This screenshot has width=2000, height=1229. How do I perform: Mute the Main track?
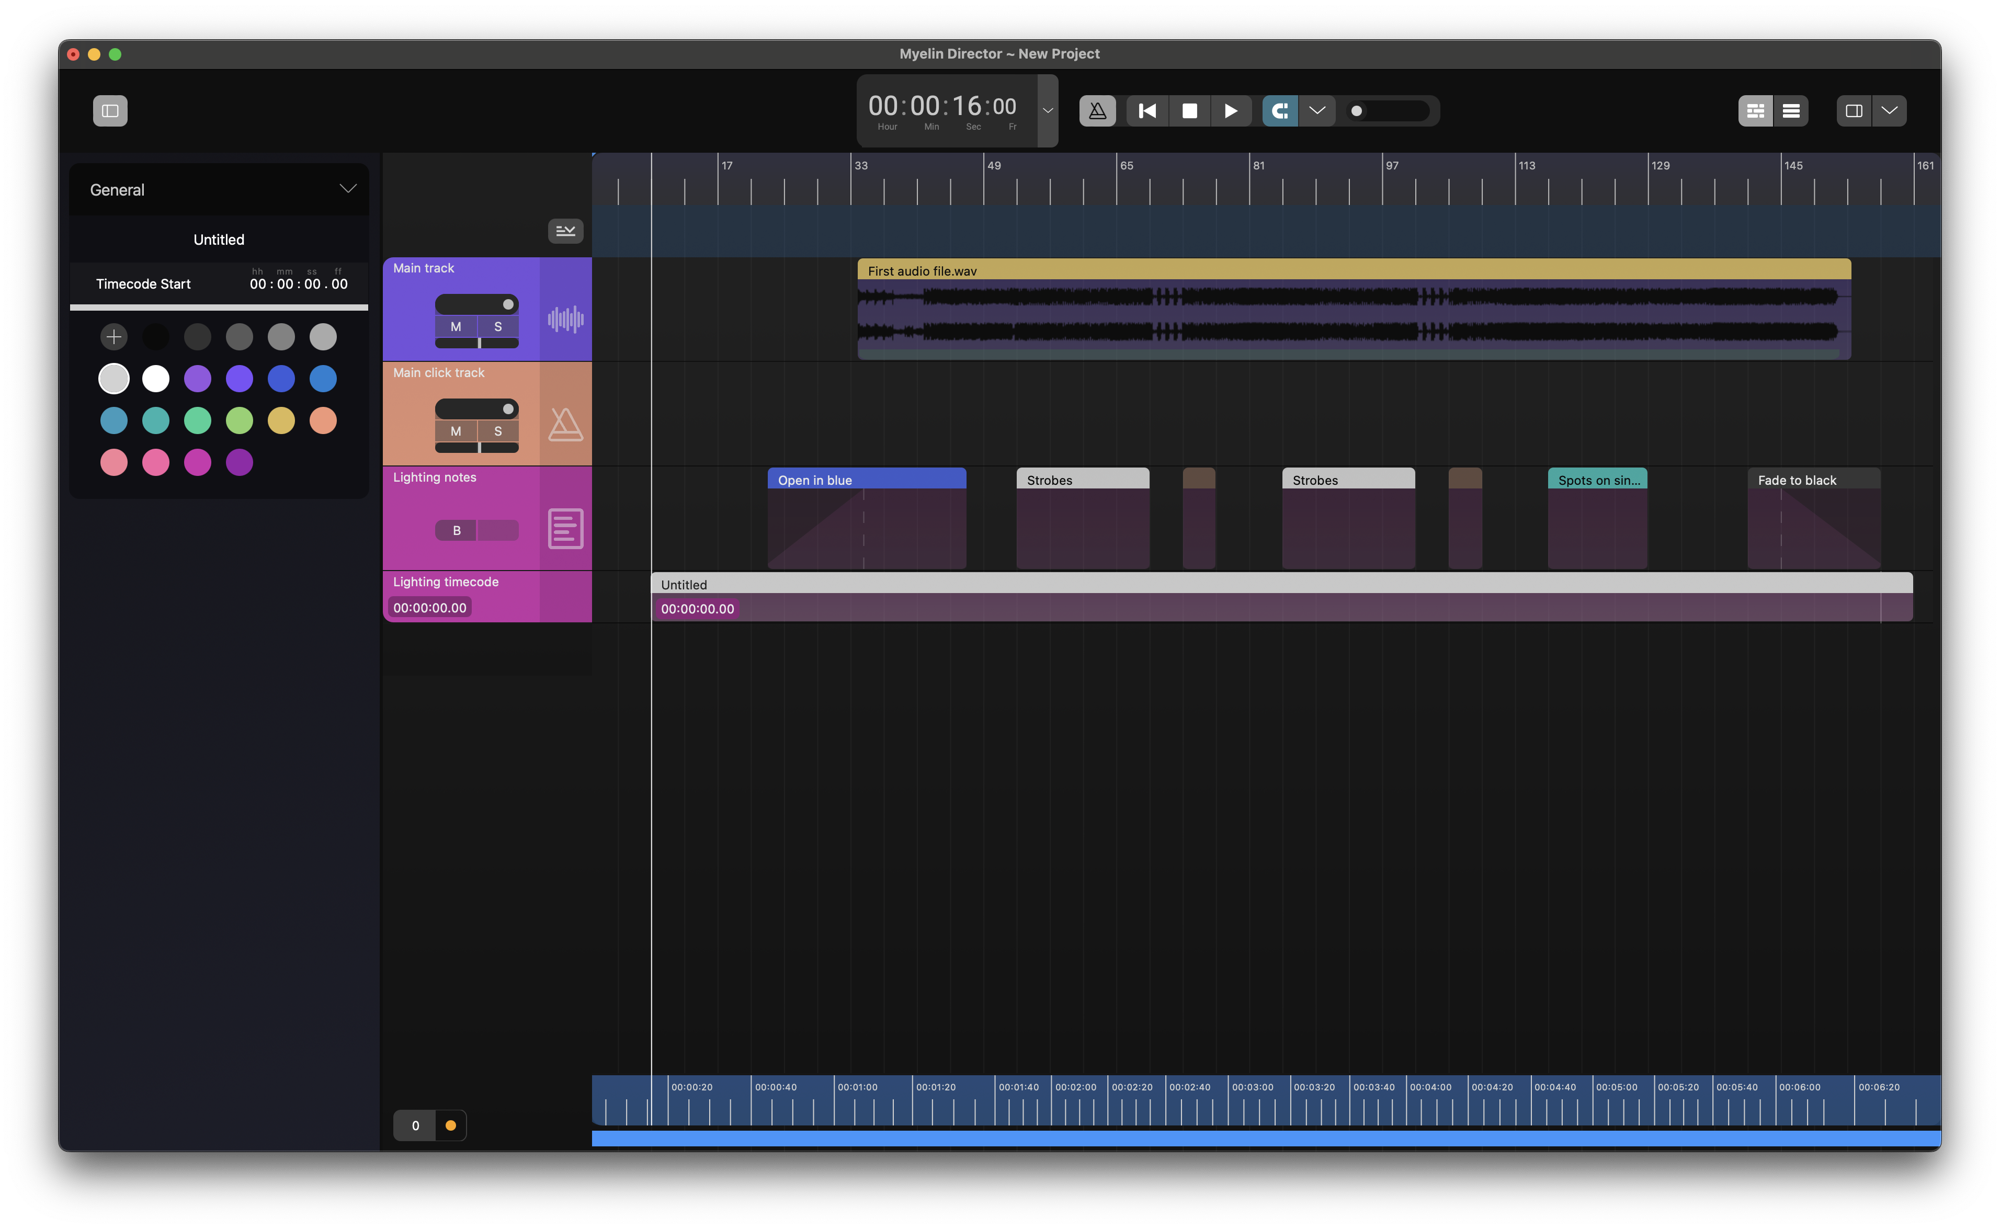(x=456, y=327)
